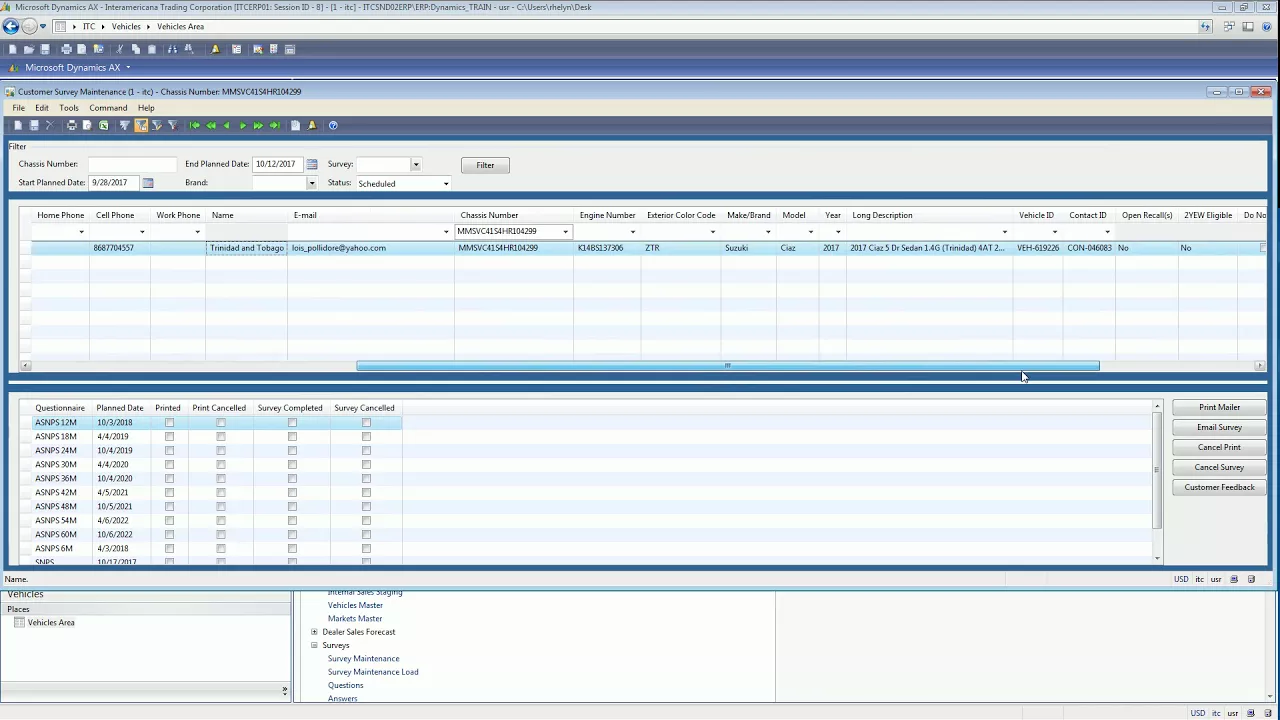The width and height of the screenshot is (1280, 720).
Task: Check Print Cancelled for ASNPS 48M
Action: (221, 506)
